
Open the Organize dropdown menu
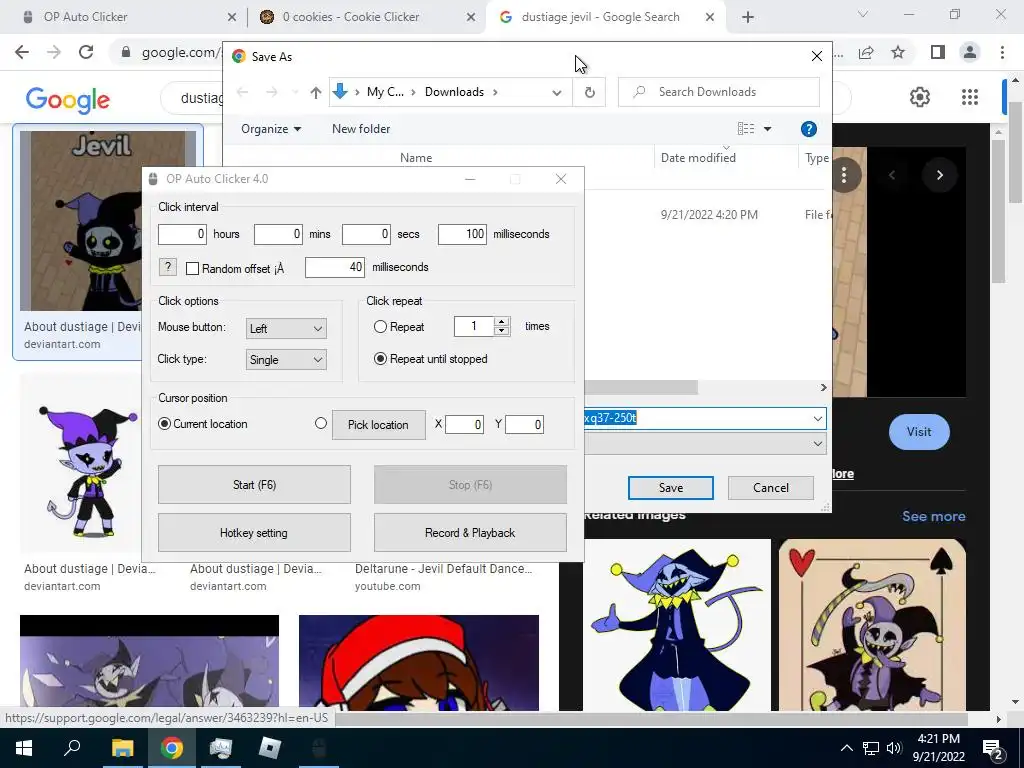[x=271, y=129]
